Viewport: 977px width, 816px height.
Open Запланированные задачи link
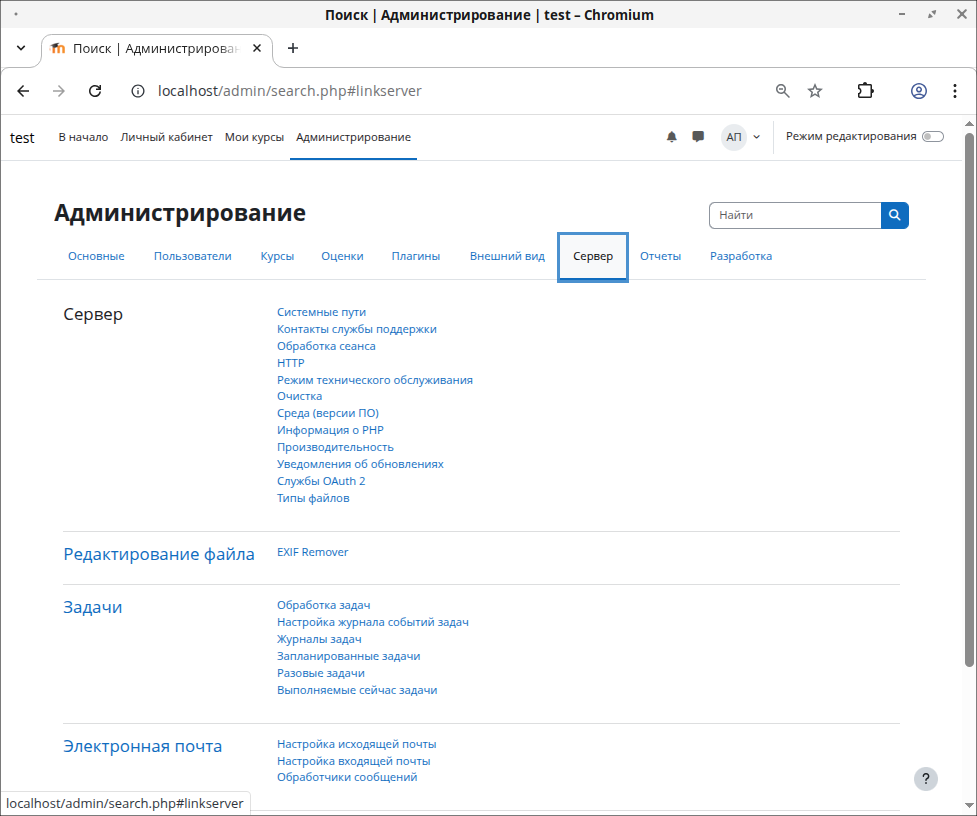tap(348, 656)
